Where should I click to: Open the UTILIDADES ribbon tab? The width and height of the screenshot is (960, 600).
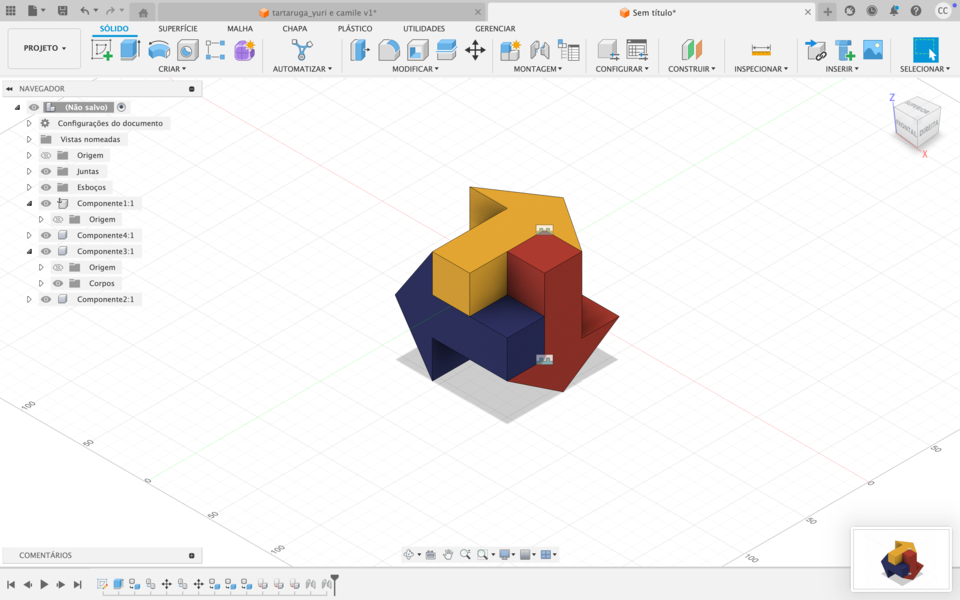tap(423, 28)
